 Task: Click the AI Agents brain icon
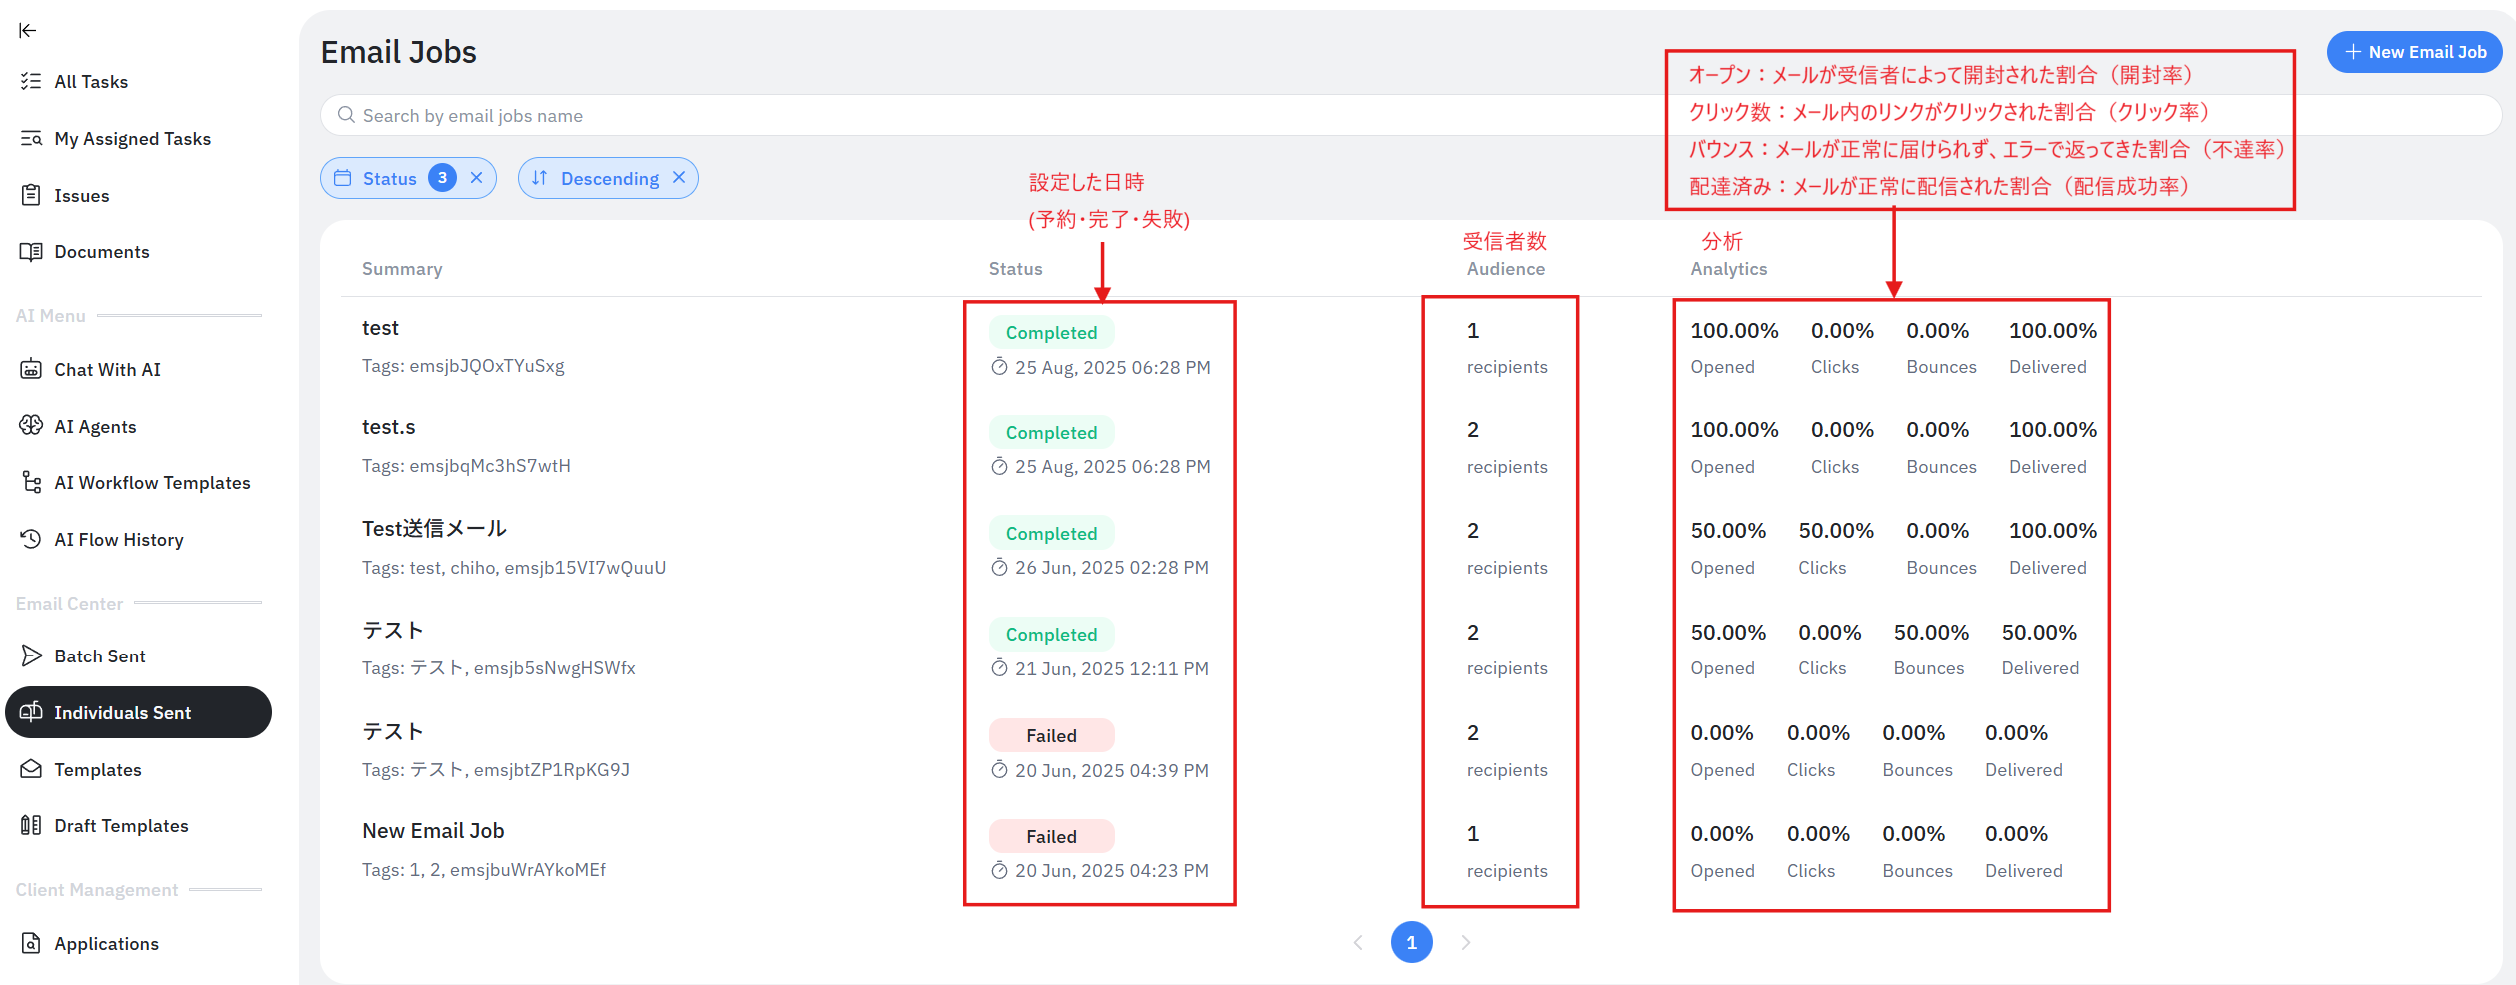31,426
